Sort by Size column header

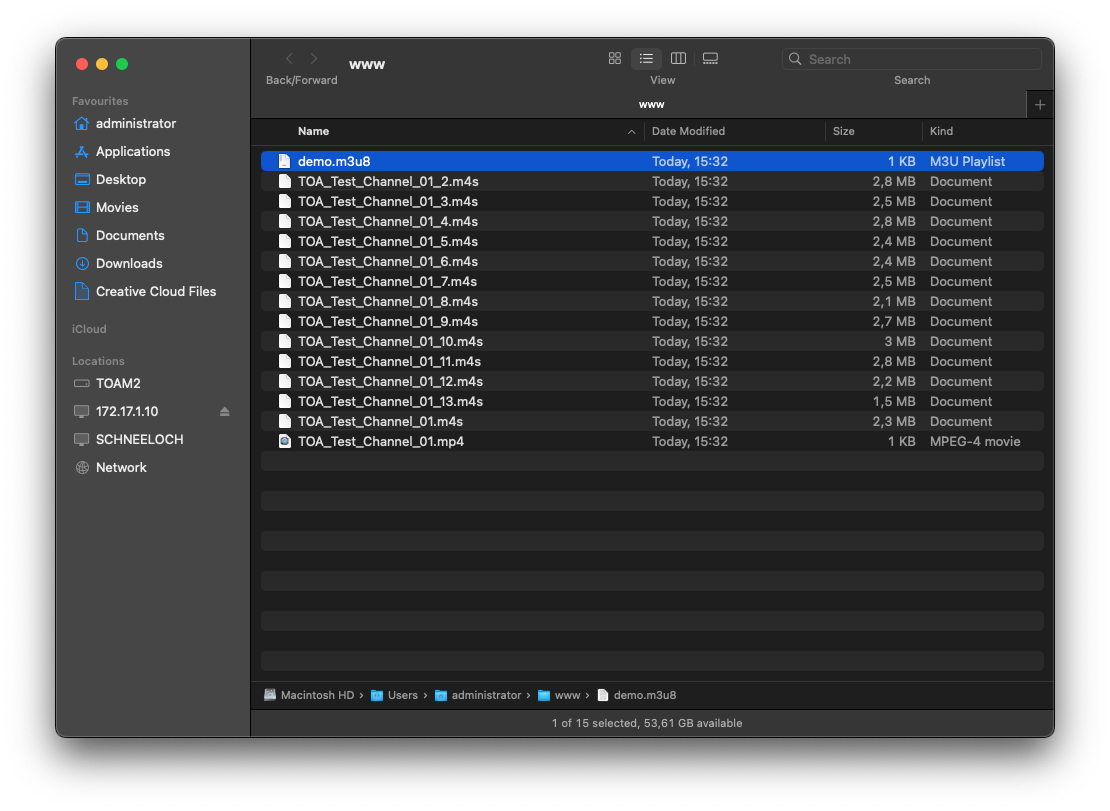click(x=843, y=132)
